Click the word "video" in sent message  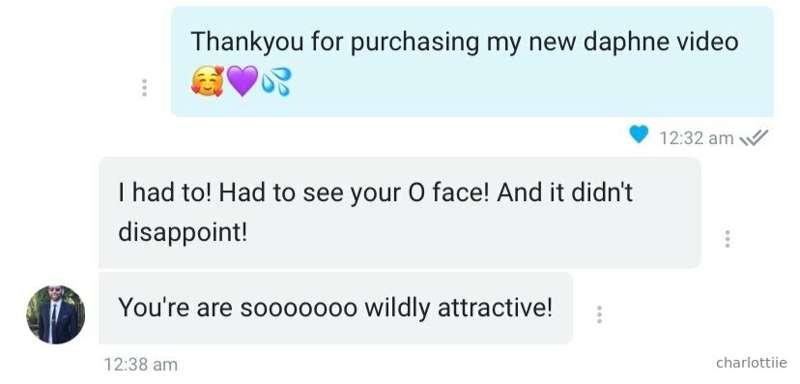[708, 41]
